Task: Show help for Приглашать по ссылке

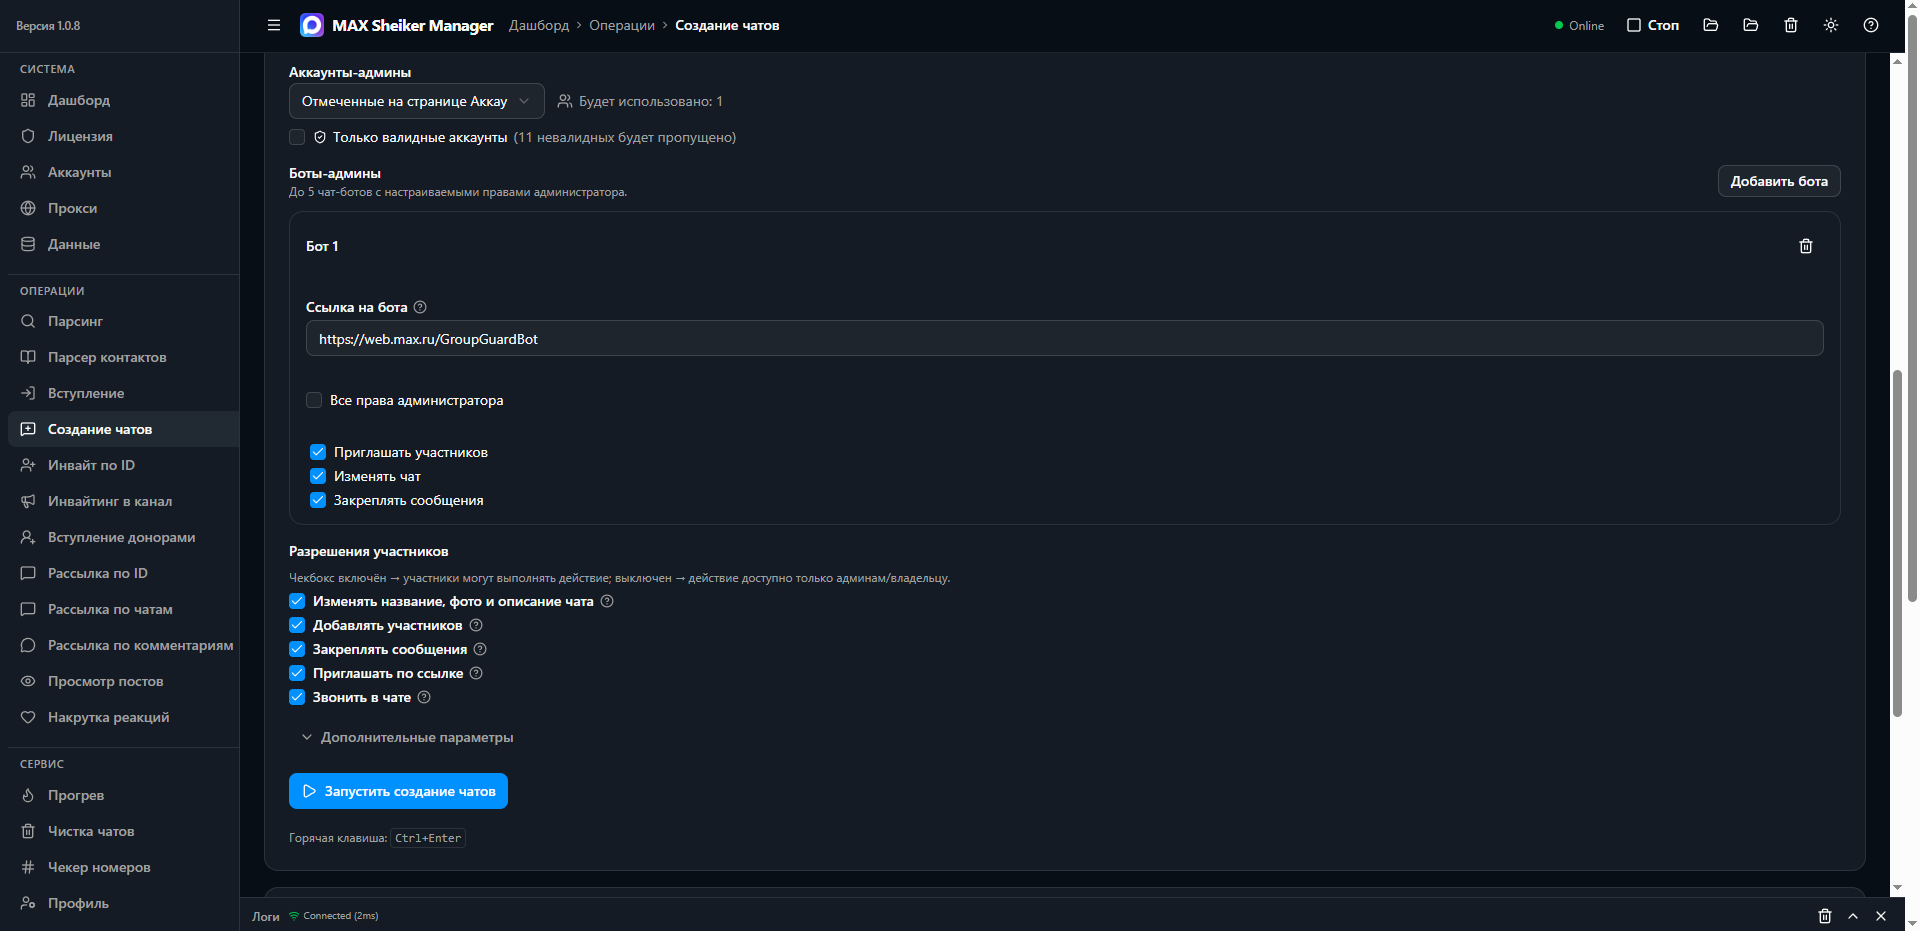Action: tap(476, 673)
